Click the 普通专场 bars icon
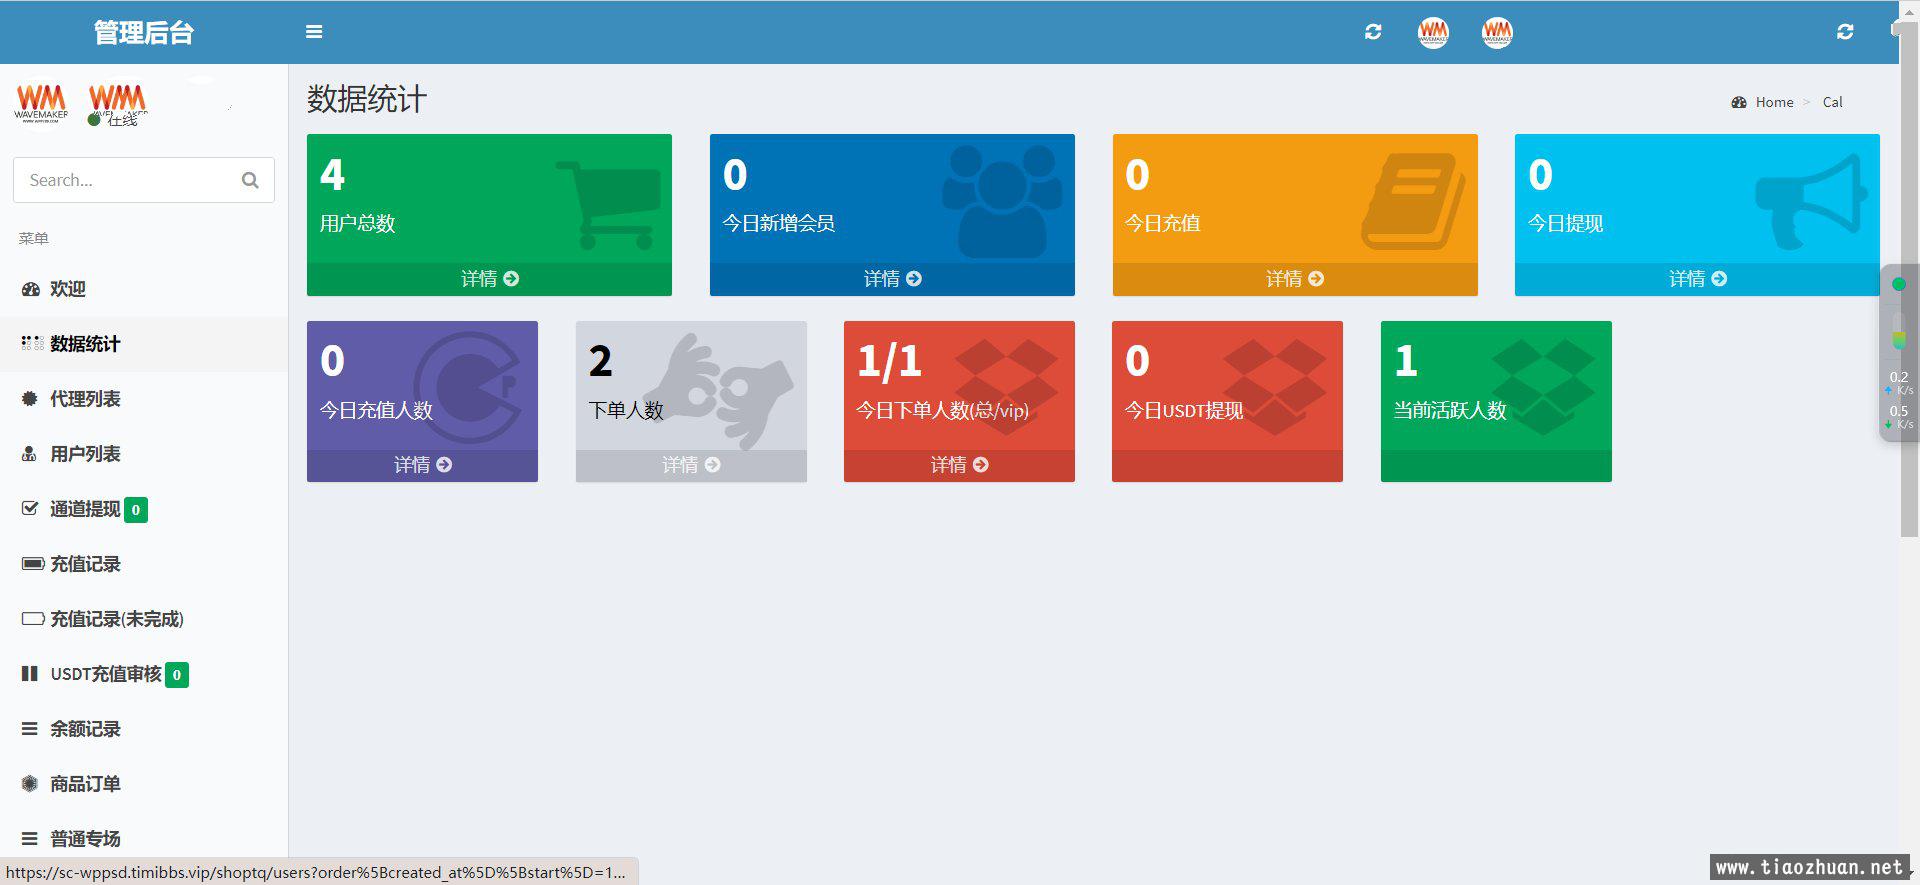The height and width of the screenshot is (885, 1920). click(30, 839)
